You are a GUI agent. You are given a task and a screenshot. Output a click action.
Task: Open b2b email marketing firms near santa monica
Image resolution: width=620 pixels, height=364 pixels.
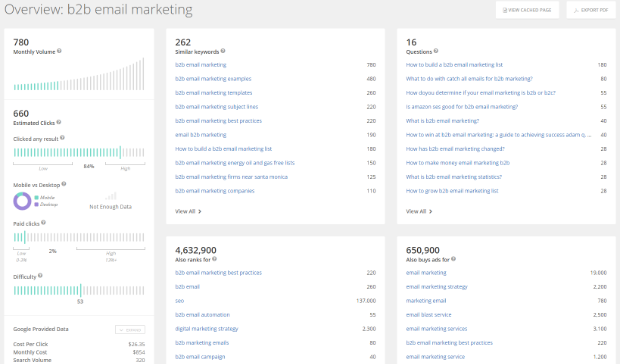pos(231,177)
